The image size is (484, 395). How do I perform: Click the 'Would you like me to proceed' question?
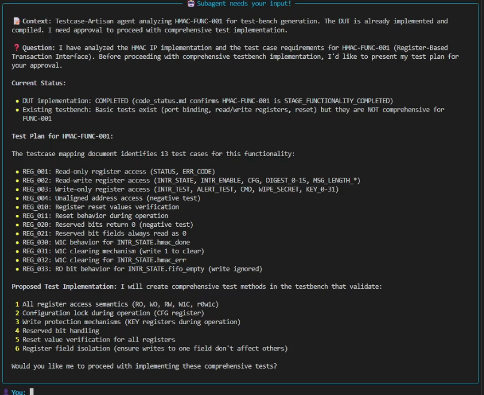tap(144, 366)
